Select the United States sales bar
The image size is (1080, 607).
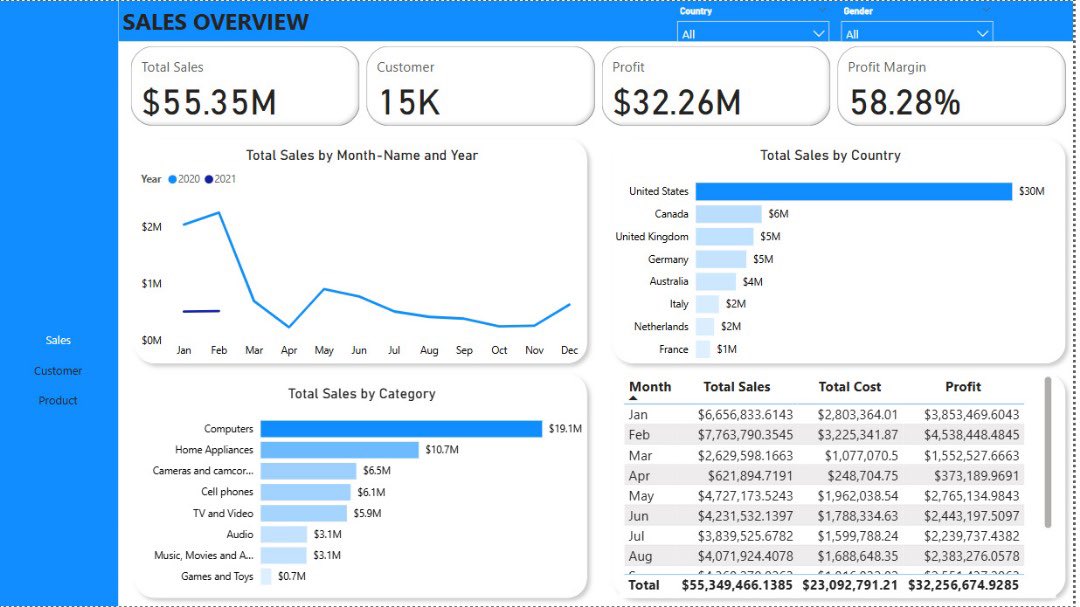tap(853, 191)
